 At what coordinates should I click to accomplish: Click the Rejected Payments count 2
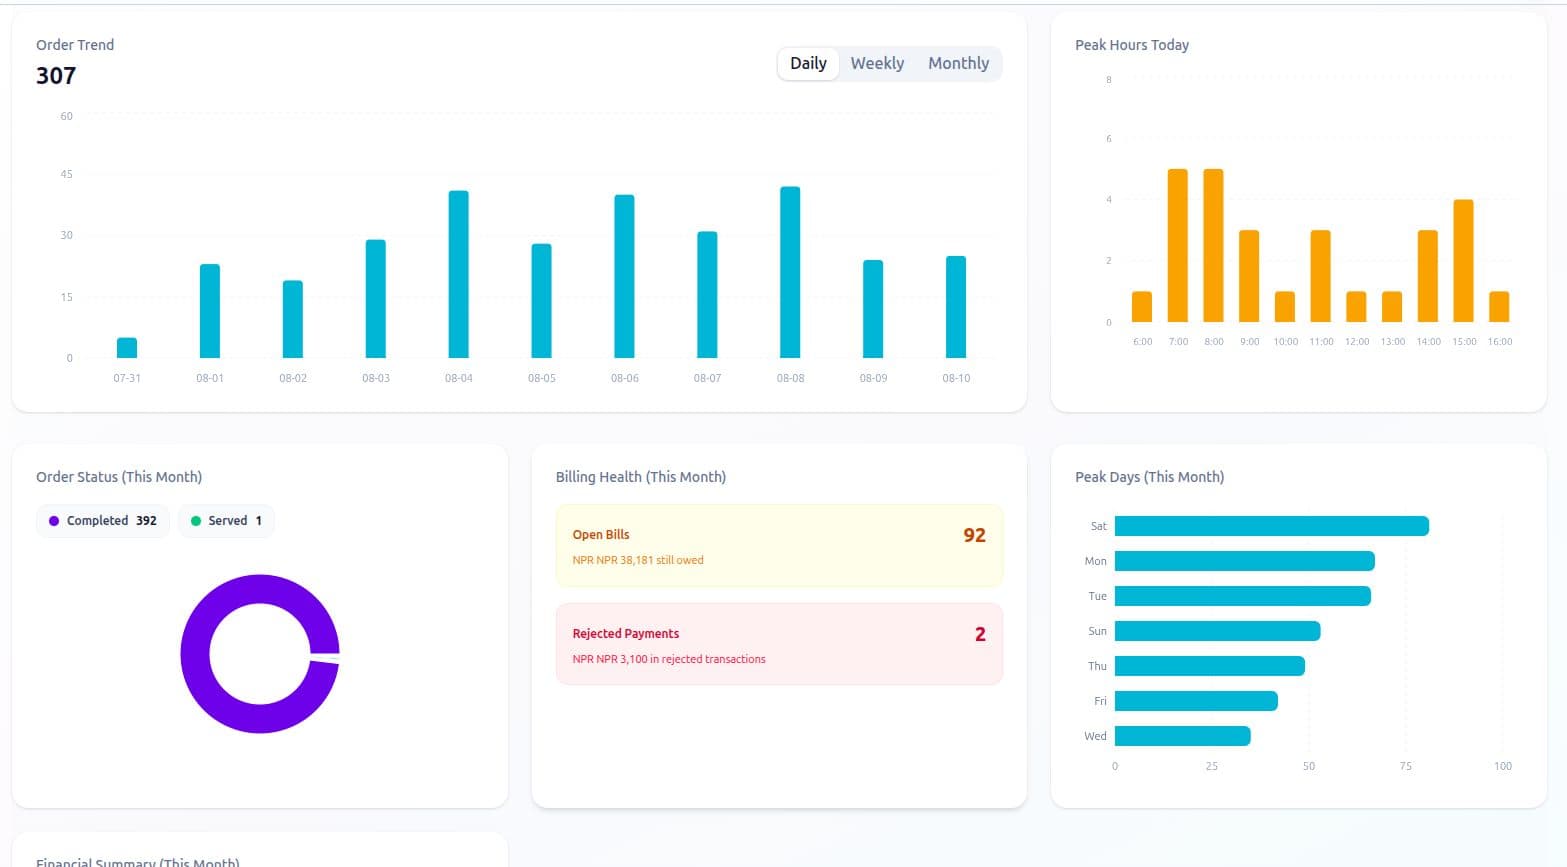point(980,634)
